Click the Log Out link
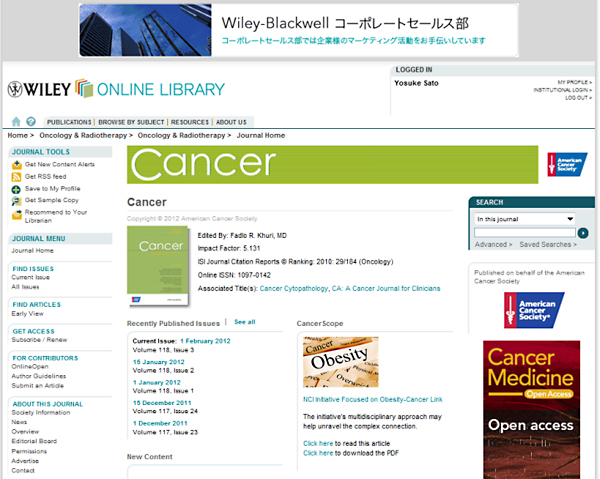The width and height of the screenshot is (600, 479). point(576,98)
